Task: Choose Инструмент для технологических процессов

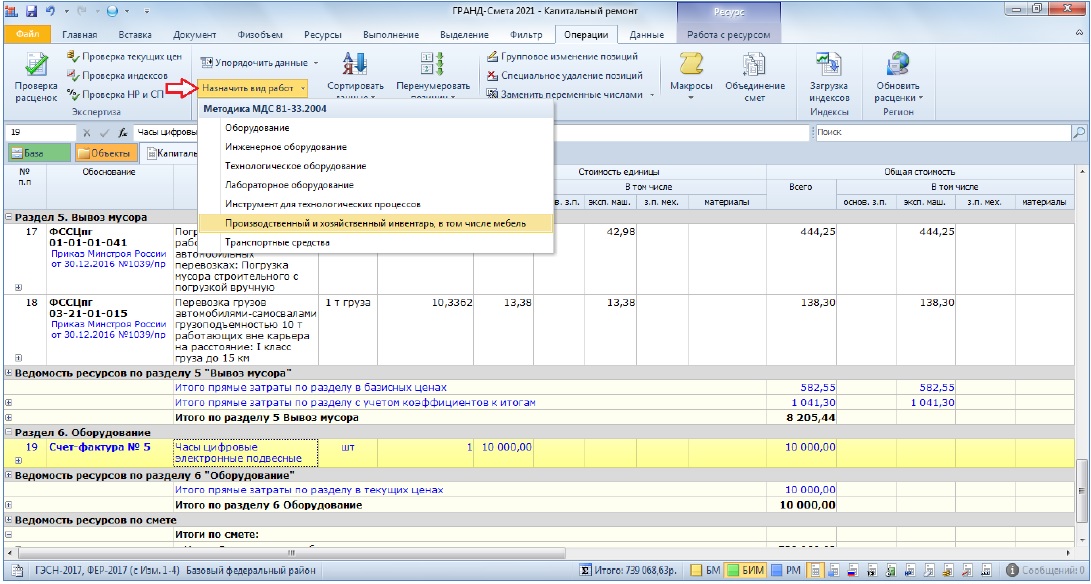Action: [x=376, y=205]
